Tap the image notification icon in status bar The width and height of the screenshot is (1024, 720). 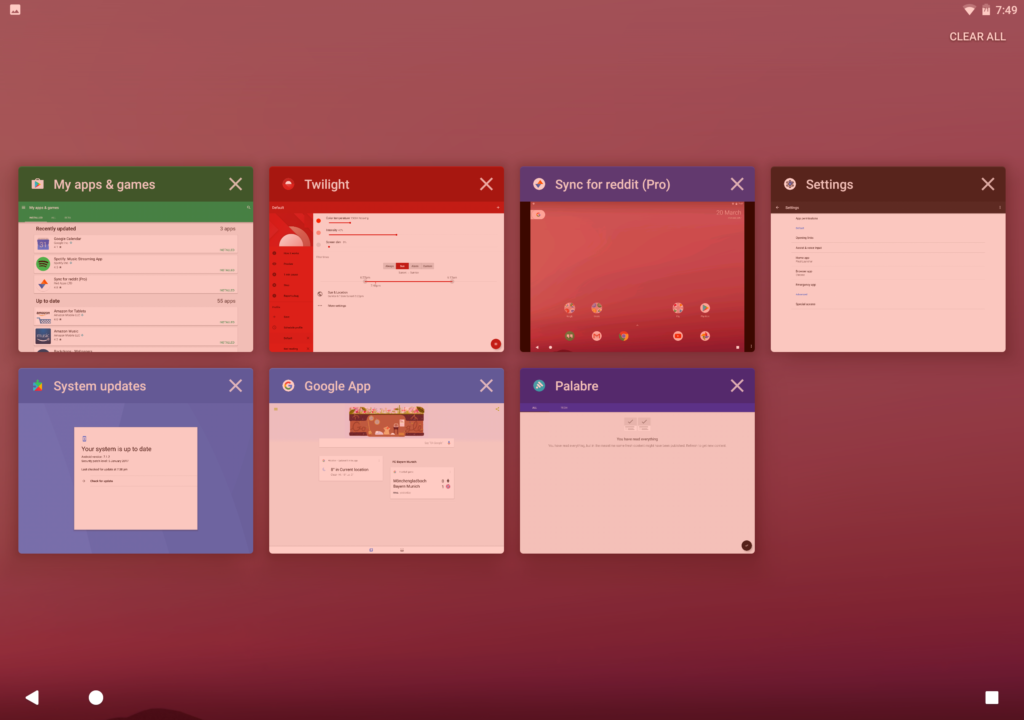click(15, 10)
